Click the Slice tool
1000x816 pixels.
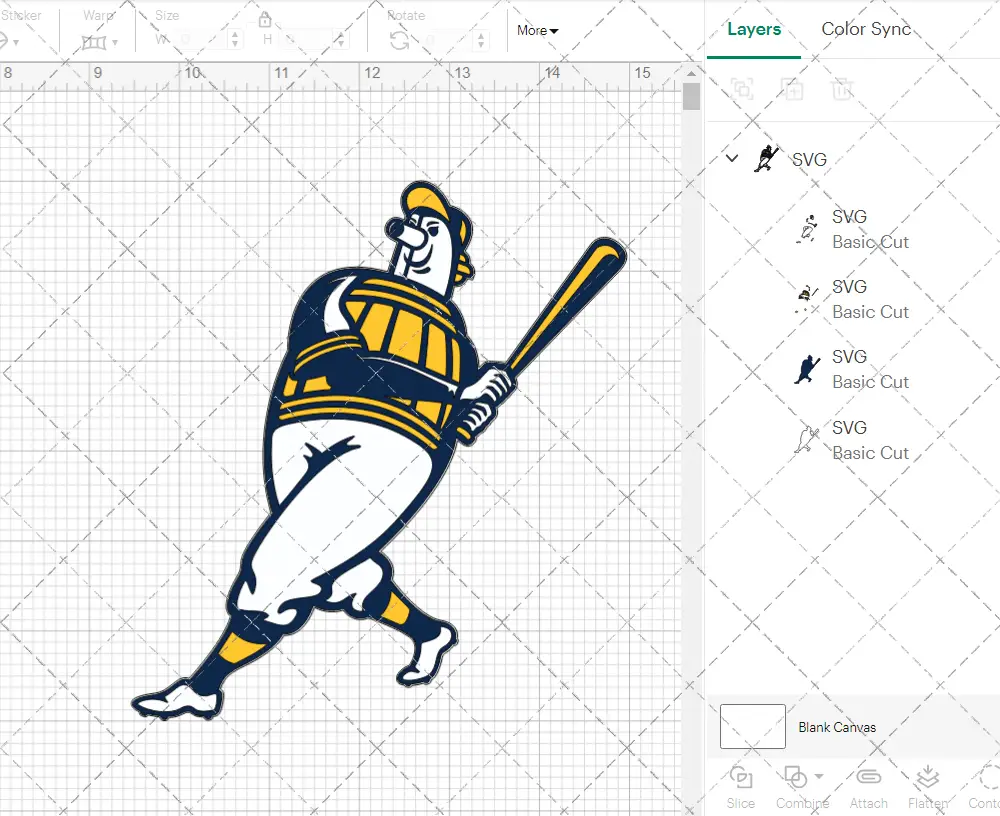click(740, 787)
